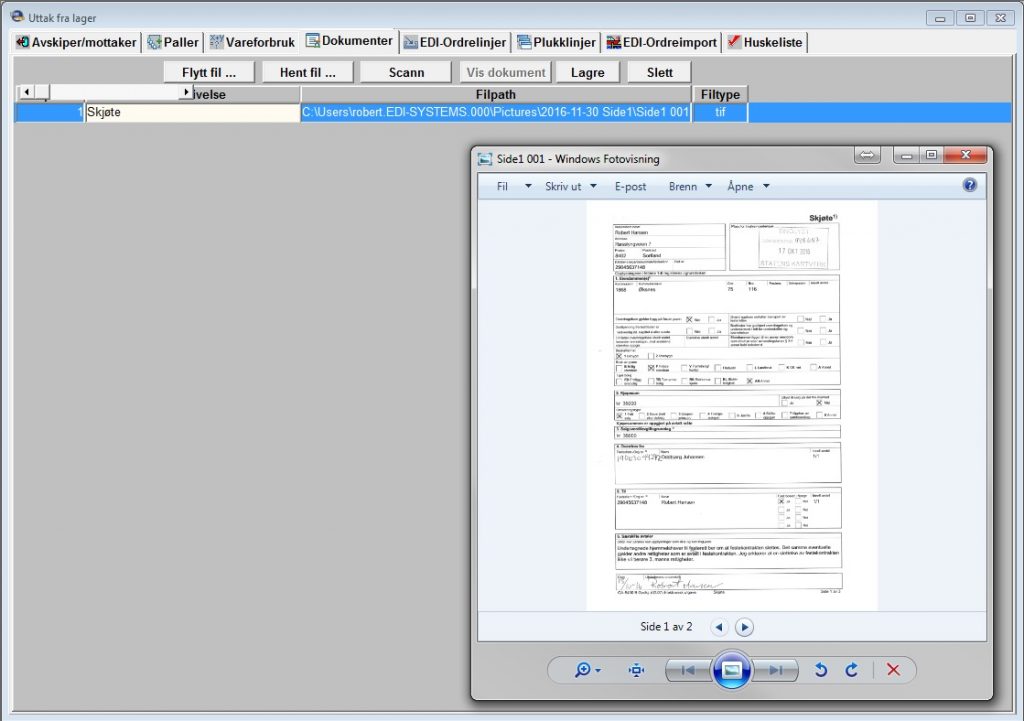Switch to the Paller tab
This screenshot has height=721, width=1024.
pyautogui.click(x=173, y=42)
